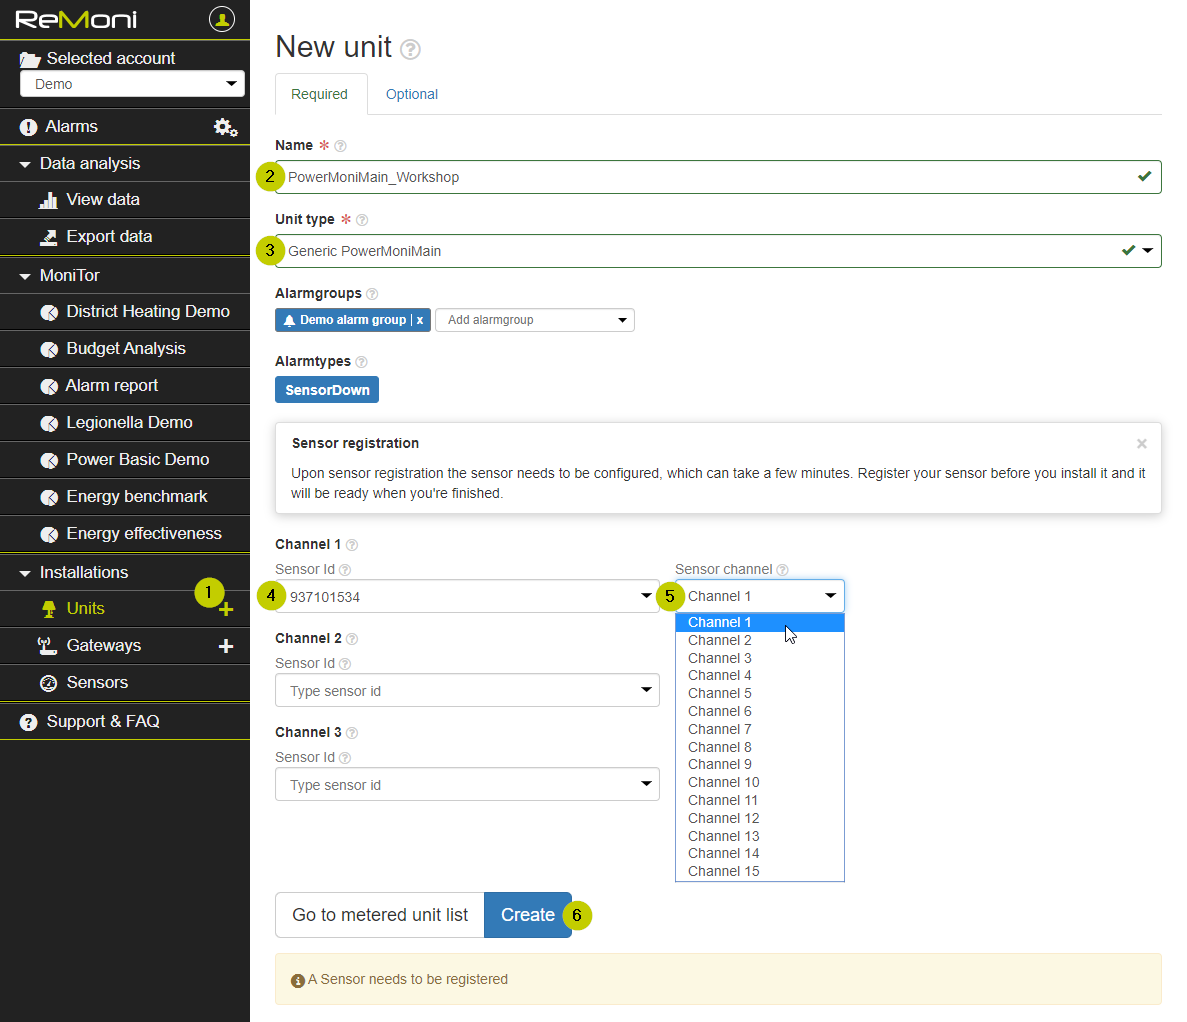This screenshot has width=1187, height=1022.
Task: Show help for Unit type field
Action: point(362,220)
